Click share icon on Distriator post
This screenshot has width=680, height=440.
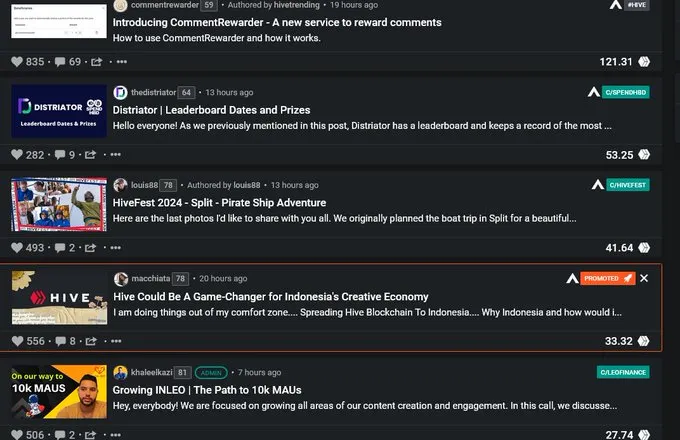point(90,155)
